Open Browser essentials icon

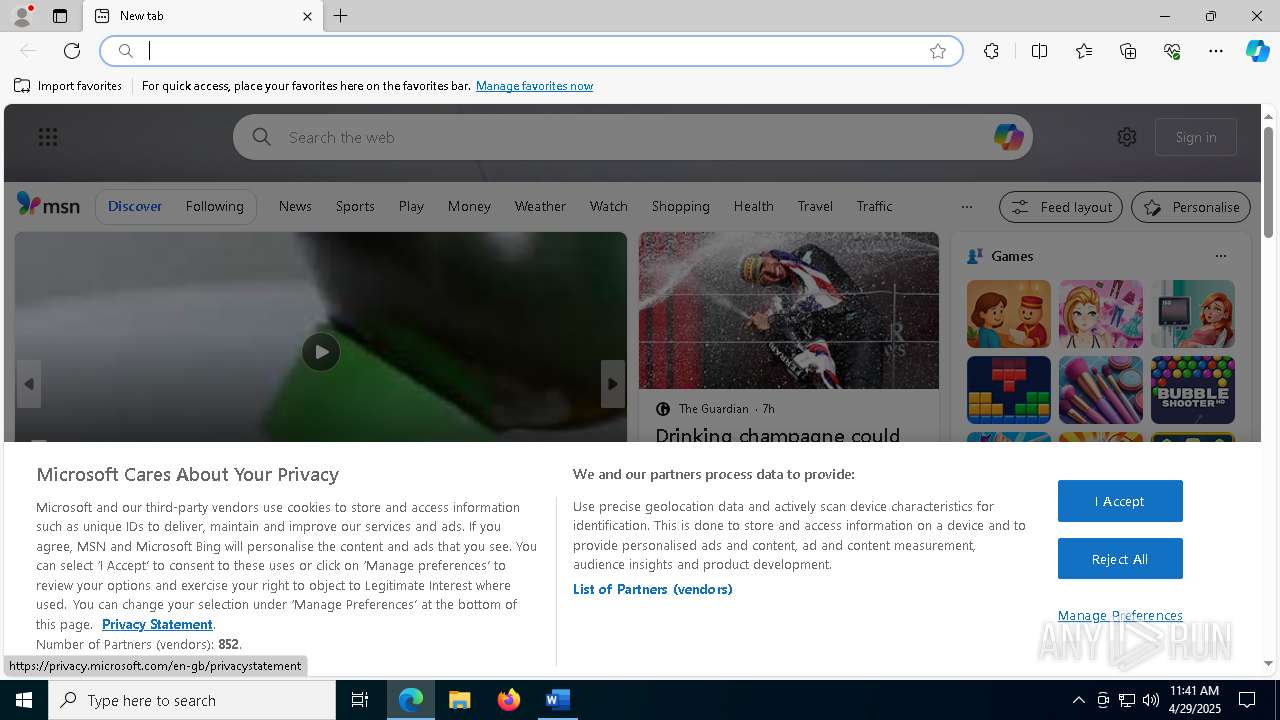[x=1172, y=51]
